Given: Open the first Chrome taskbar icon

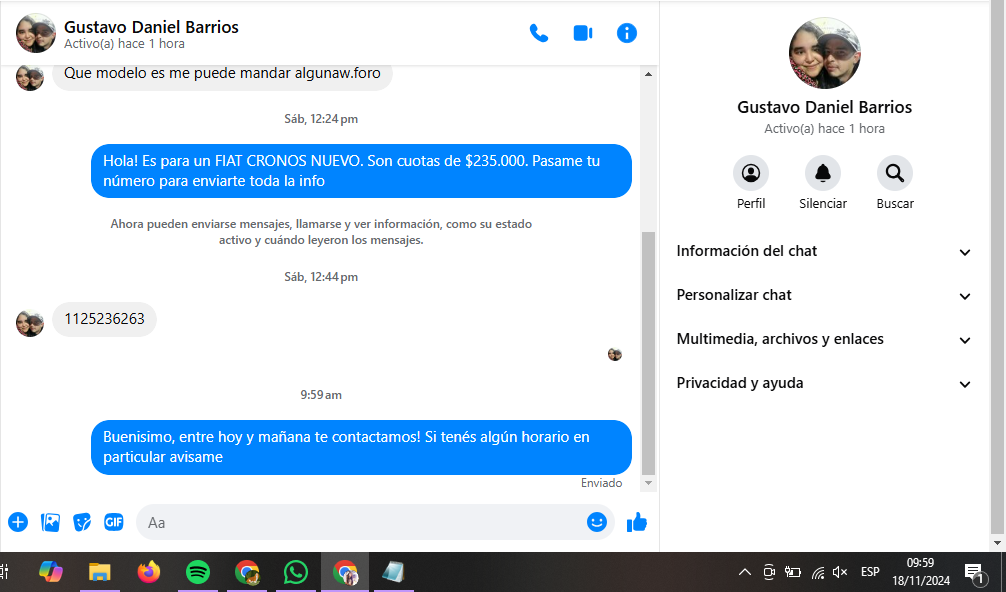Looking at the screenshot, I should (x=247, y=571).
